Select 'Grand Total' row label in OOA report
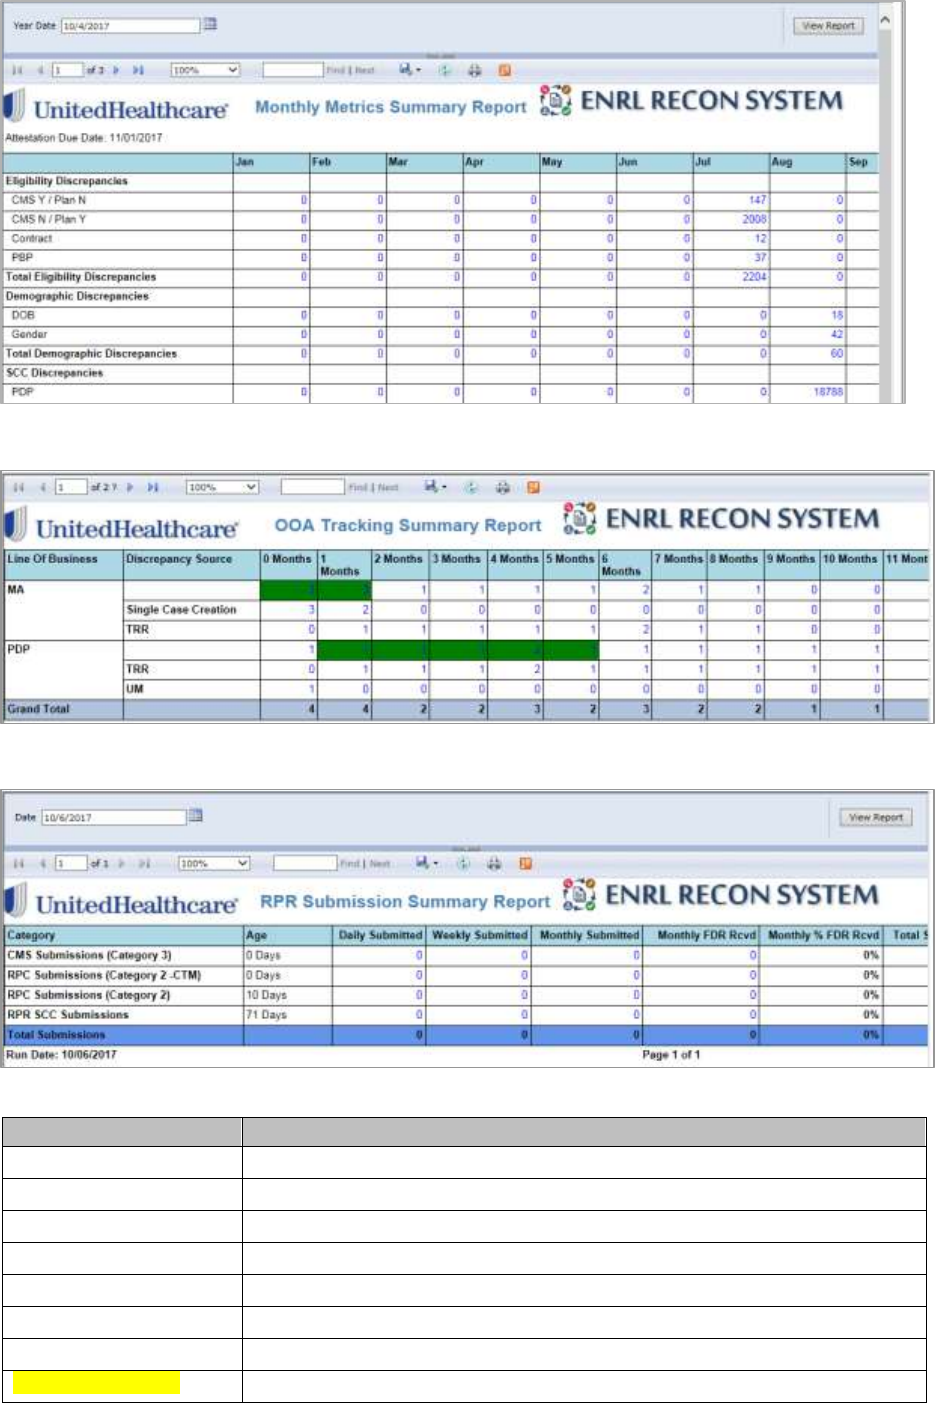Image resolution: width=935 pixels, height=1403 pixels. click(x=39, y=709)
